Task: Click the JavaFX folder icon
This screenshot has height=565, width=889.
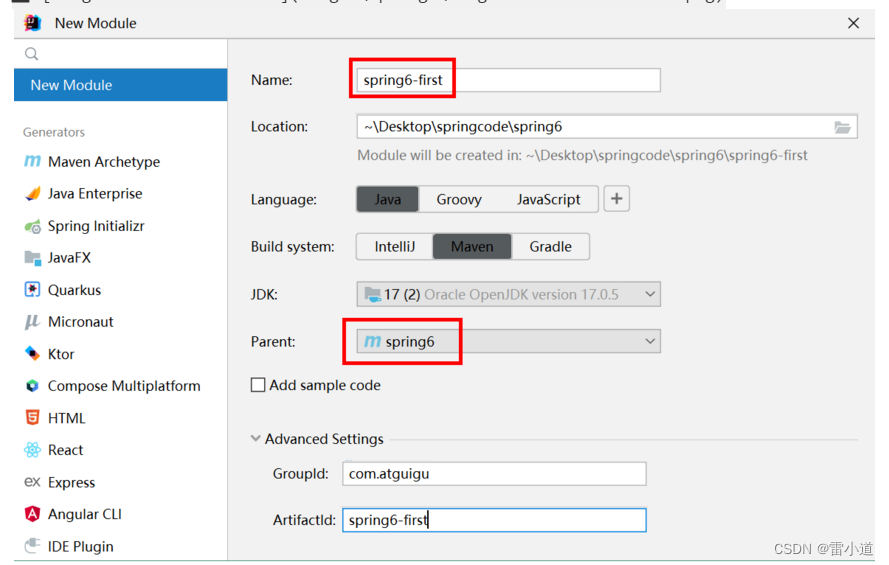Action: point(32,258)
